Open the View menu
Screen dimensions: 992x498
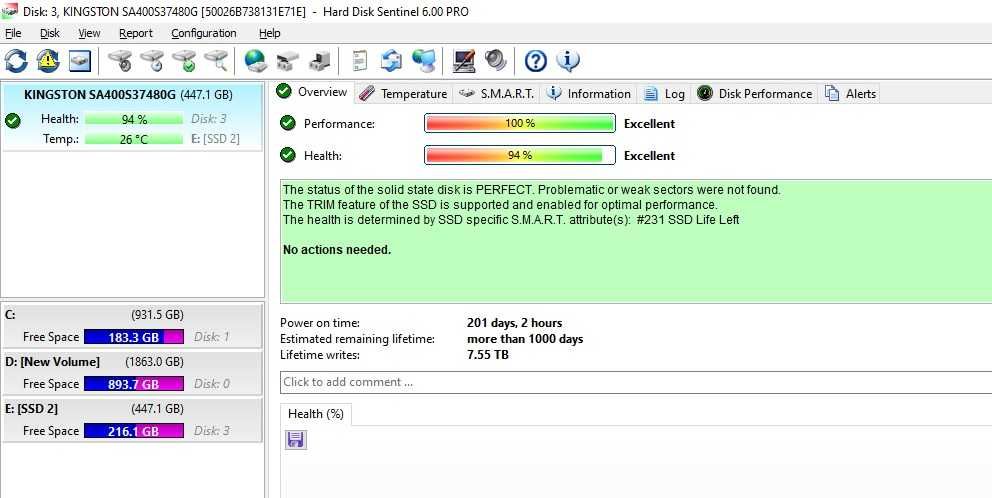click(89, 34)
